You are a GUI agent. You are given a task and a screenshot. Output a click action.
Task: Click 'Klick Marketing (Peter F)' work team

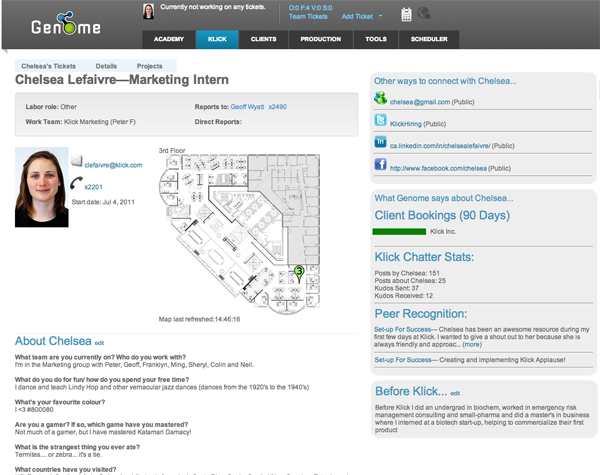[x=99, y=122]
